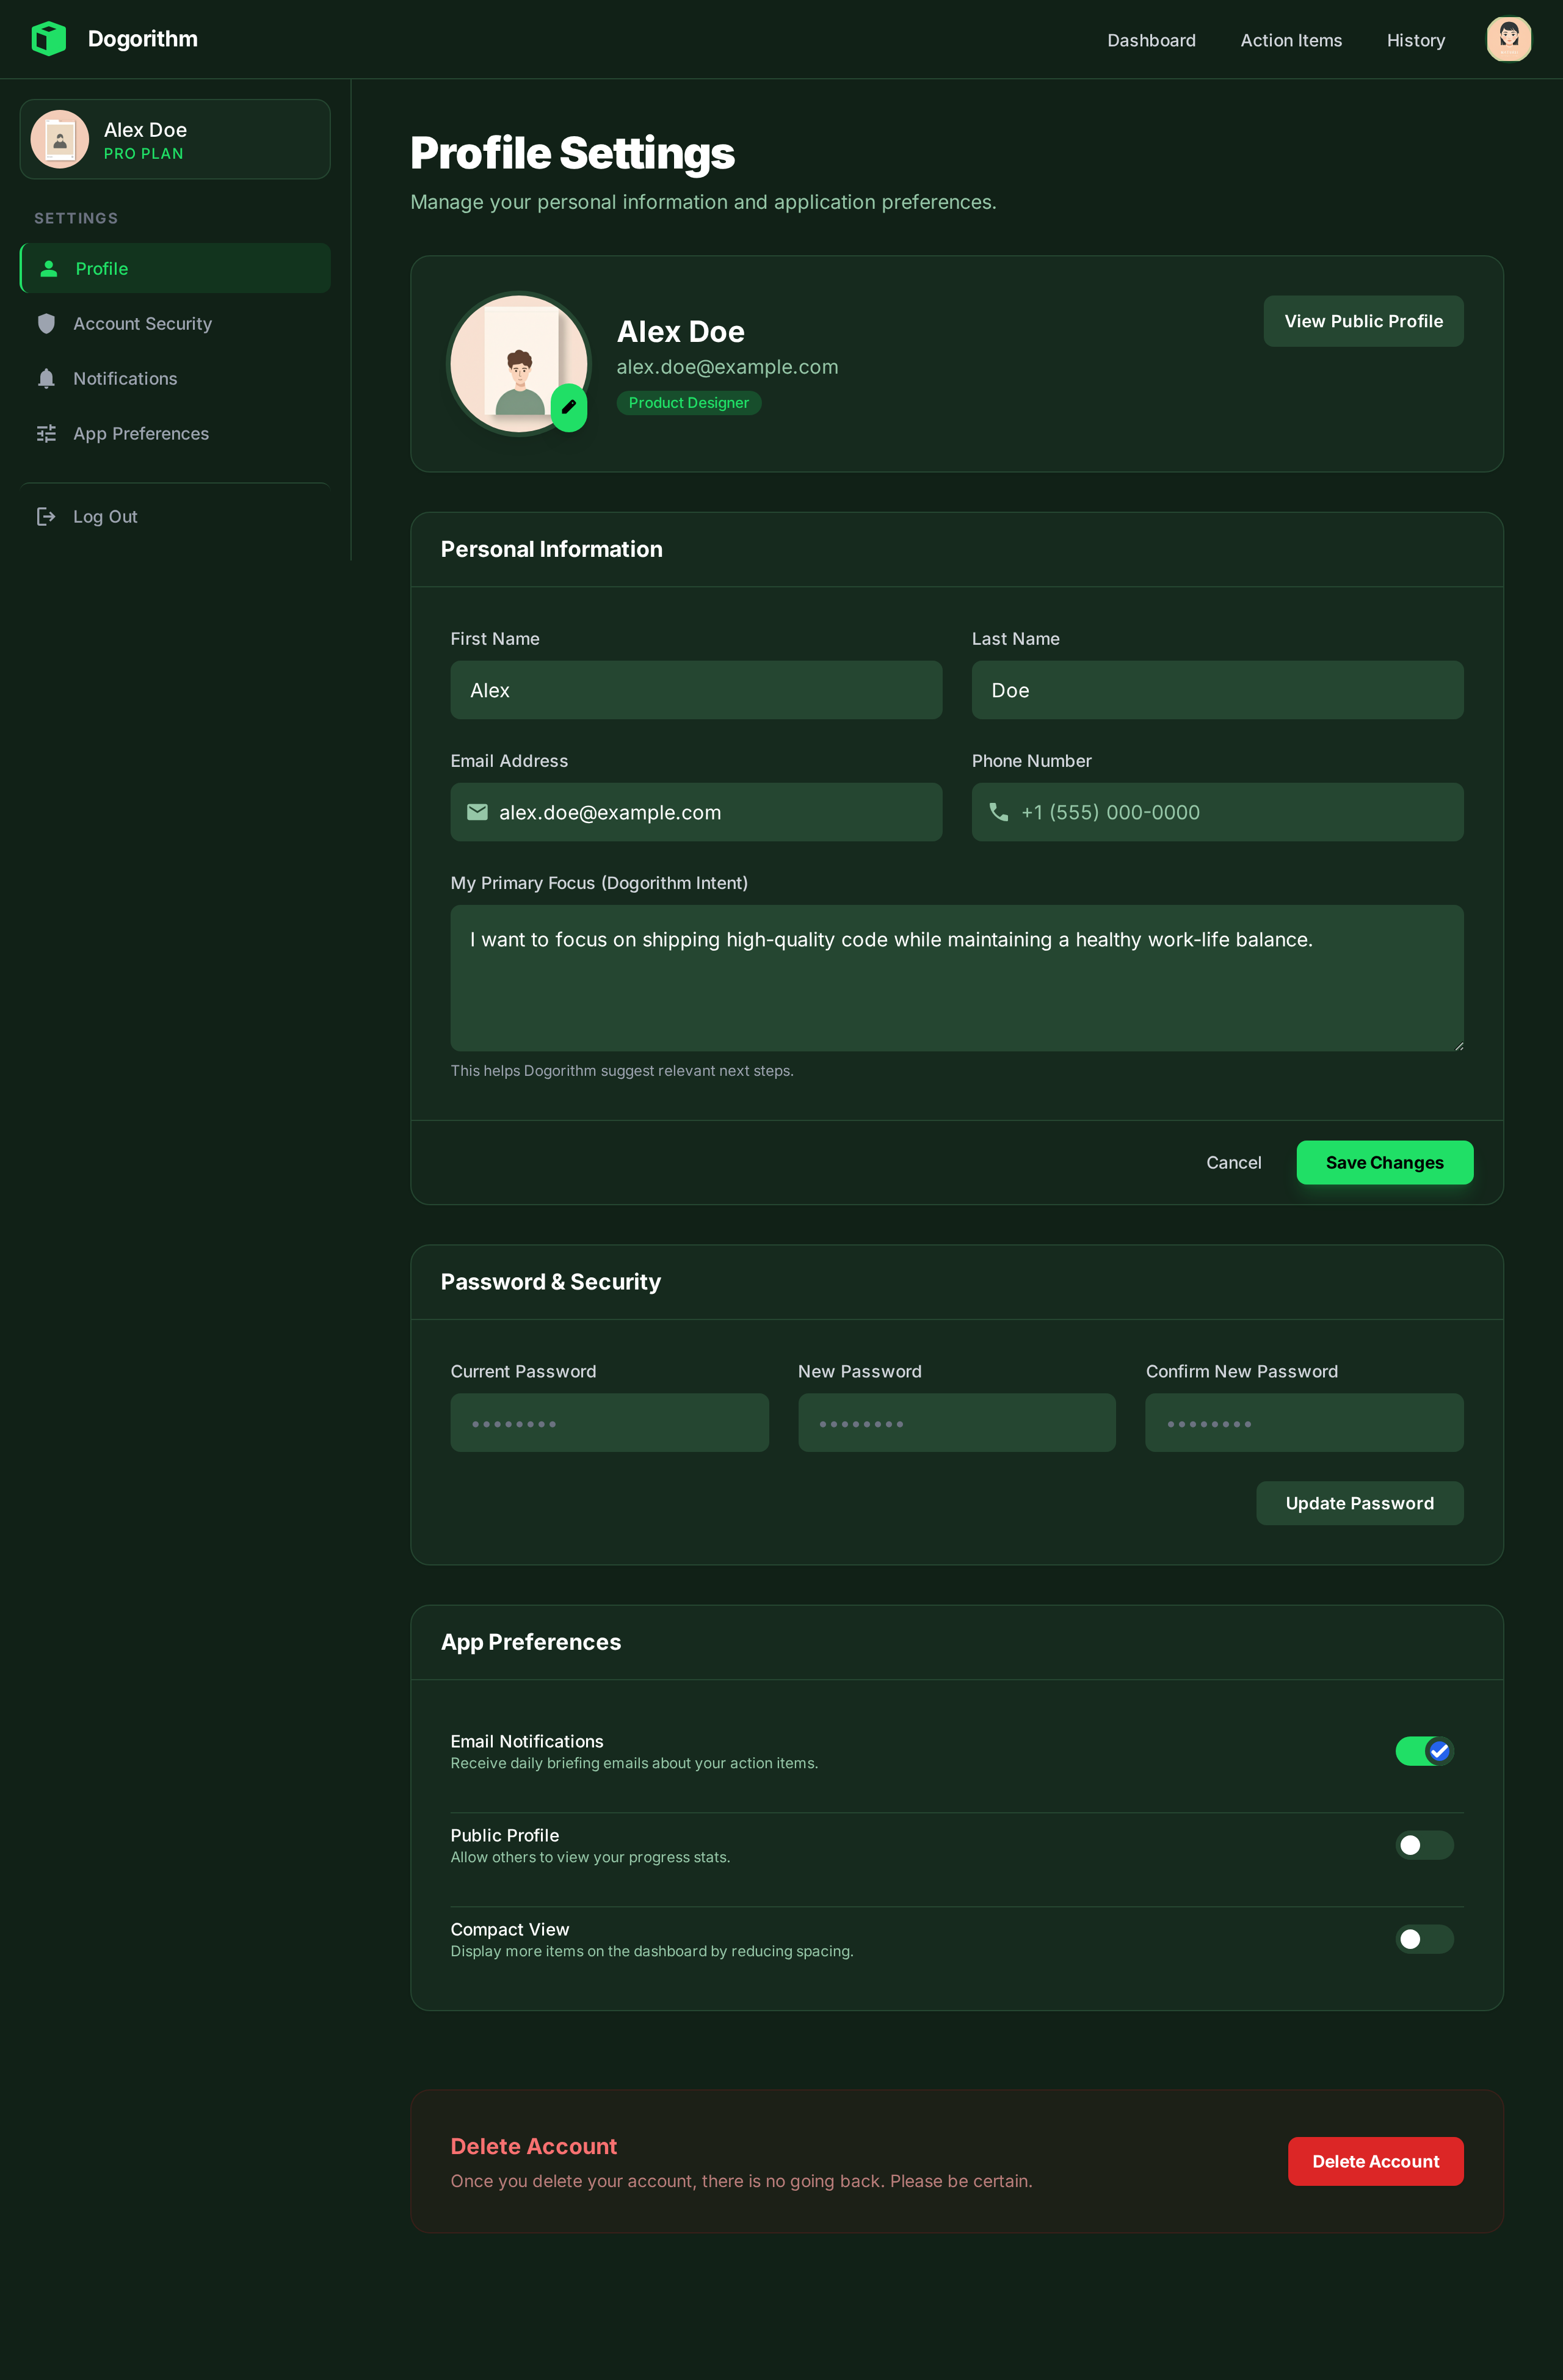Click the Notifications bell icon
The width and height of the screenshot is (1563, 2380).
(46, 378)
